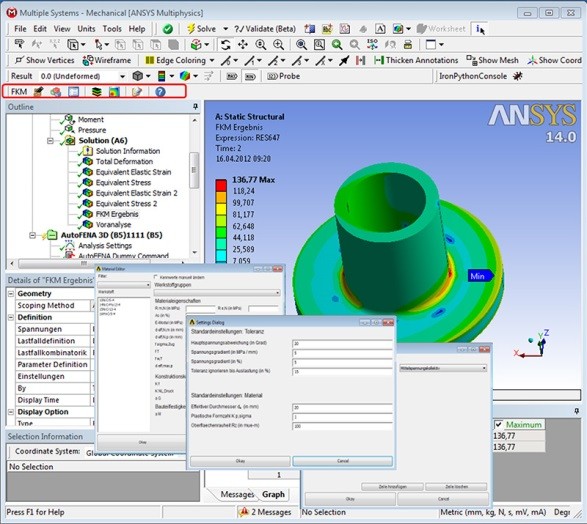Collapse the Geometry section in Details
This screenshot has height=524, width=587.
coord(11,293)
